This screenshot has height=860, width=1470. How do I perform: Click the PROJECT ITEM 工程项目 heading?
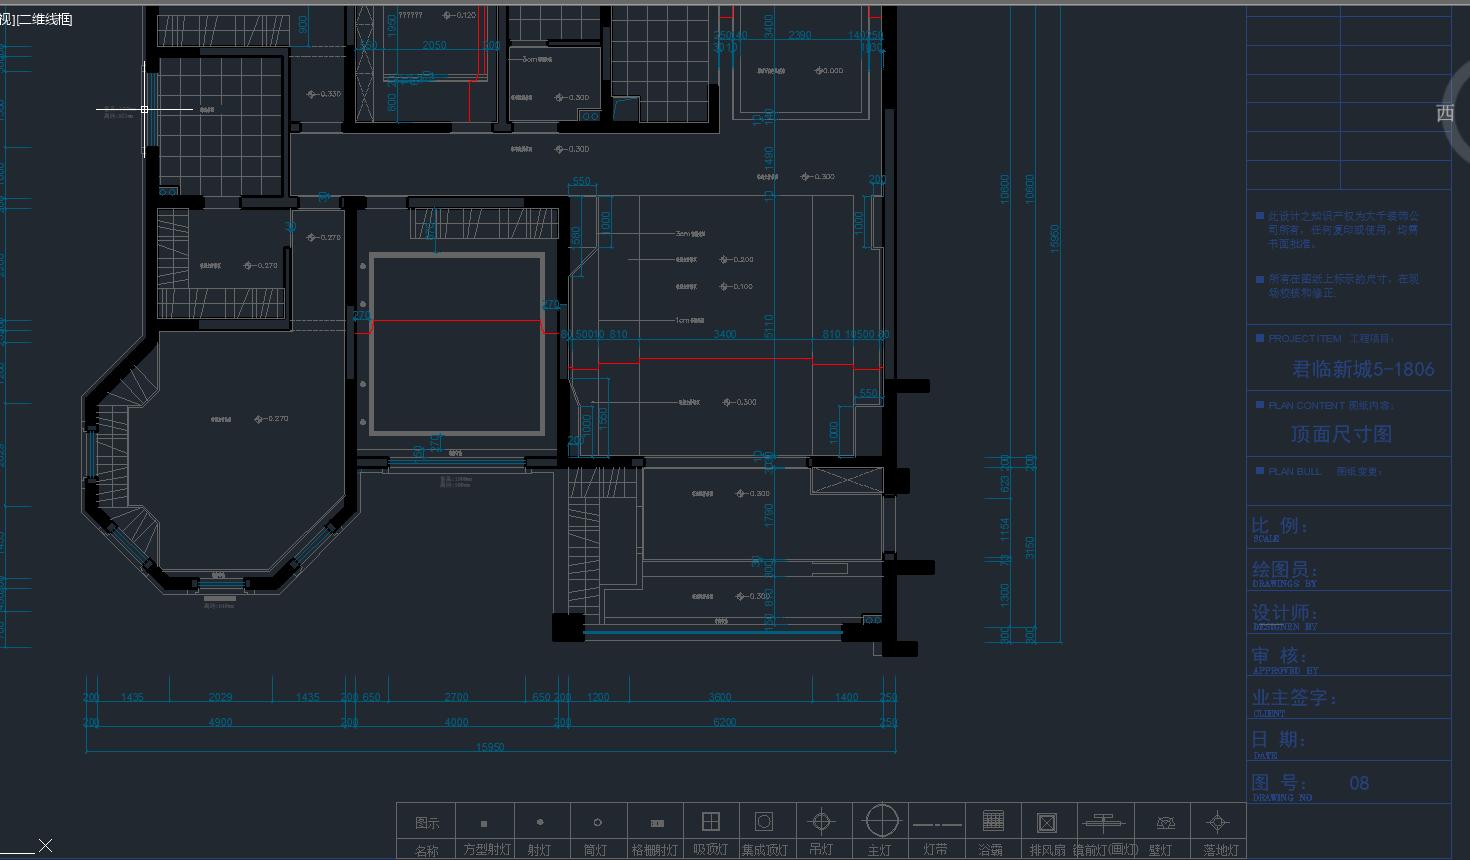[1331, 339]
